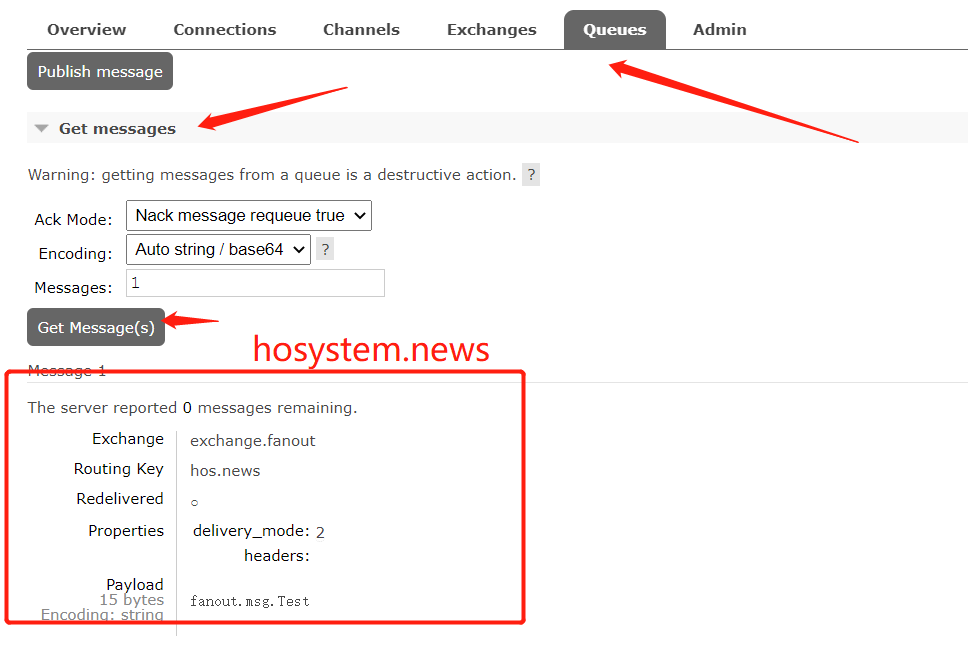Select the hos.news routing key value
Viewport: 968px width, 649px height.
pyautogui.click(x=225, y=471)
